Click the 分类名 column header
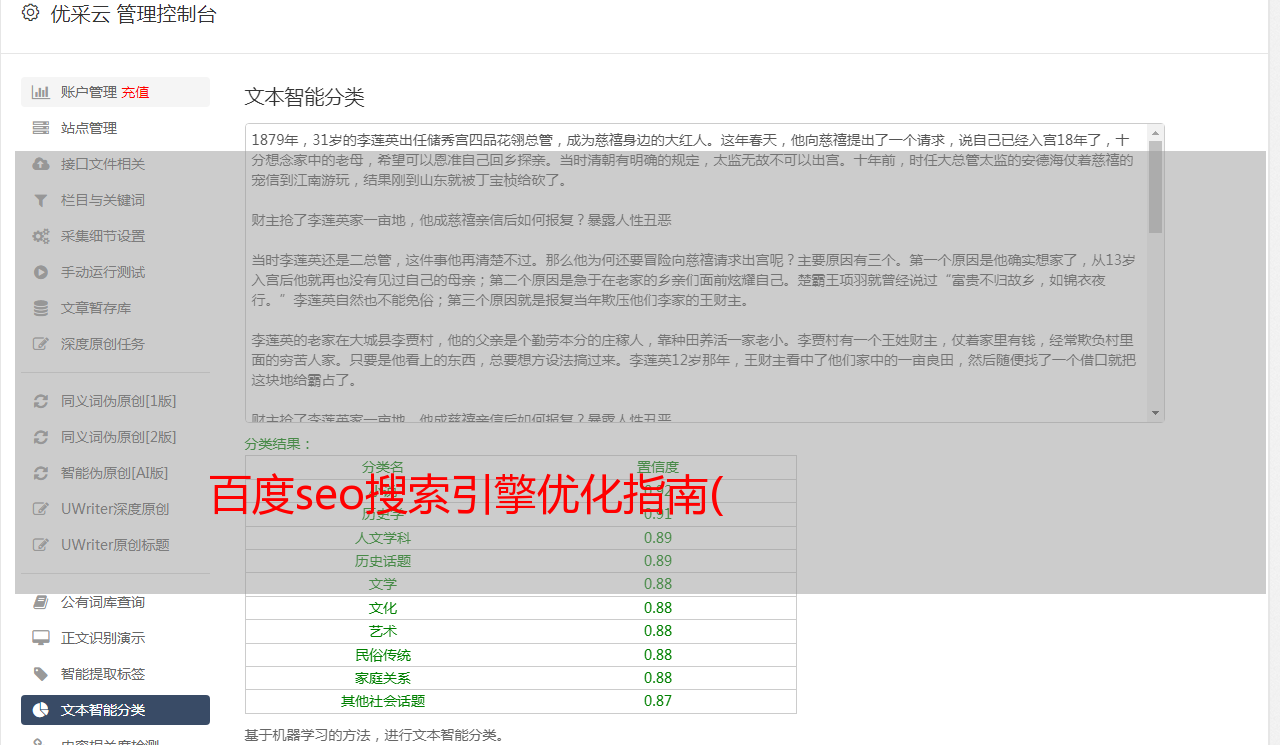1280x745 pixels. point(383,467)
